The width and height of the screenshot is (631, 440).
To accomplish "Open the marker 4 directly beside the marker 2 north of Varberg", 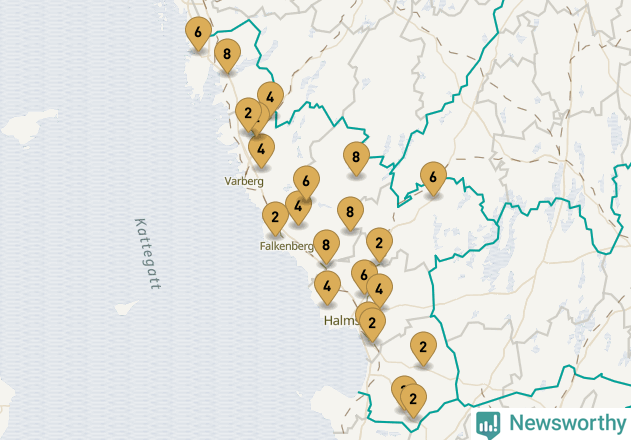I will 270,97.
